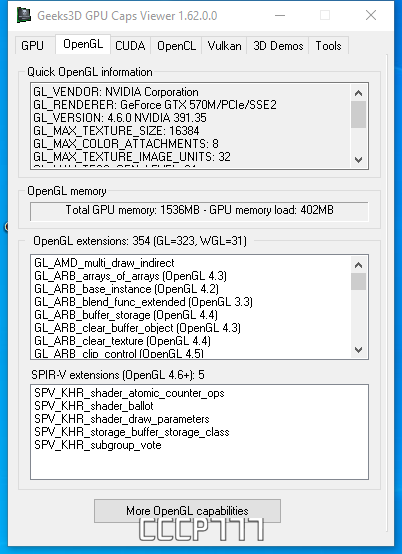
Task: Select GL_ARB_clear_buffer_object extension
Action: (137, 328)
